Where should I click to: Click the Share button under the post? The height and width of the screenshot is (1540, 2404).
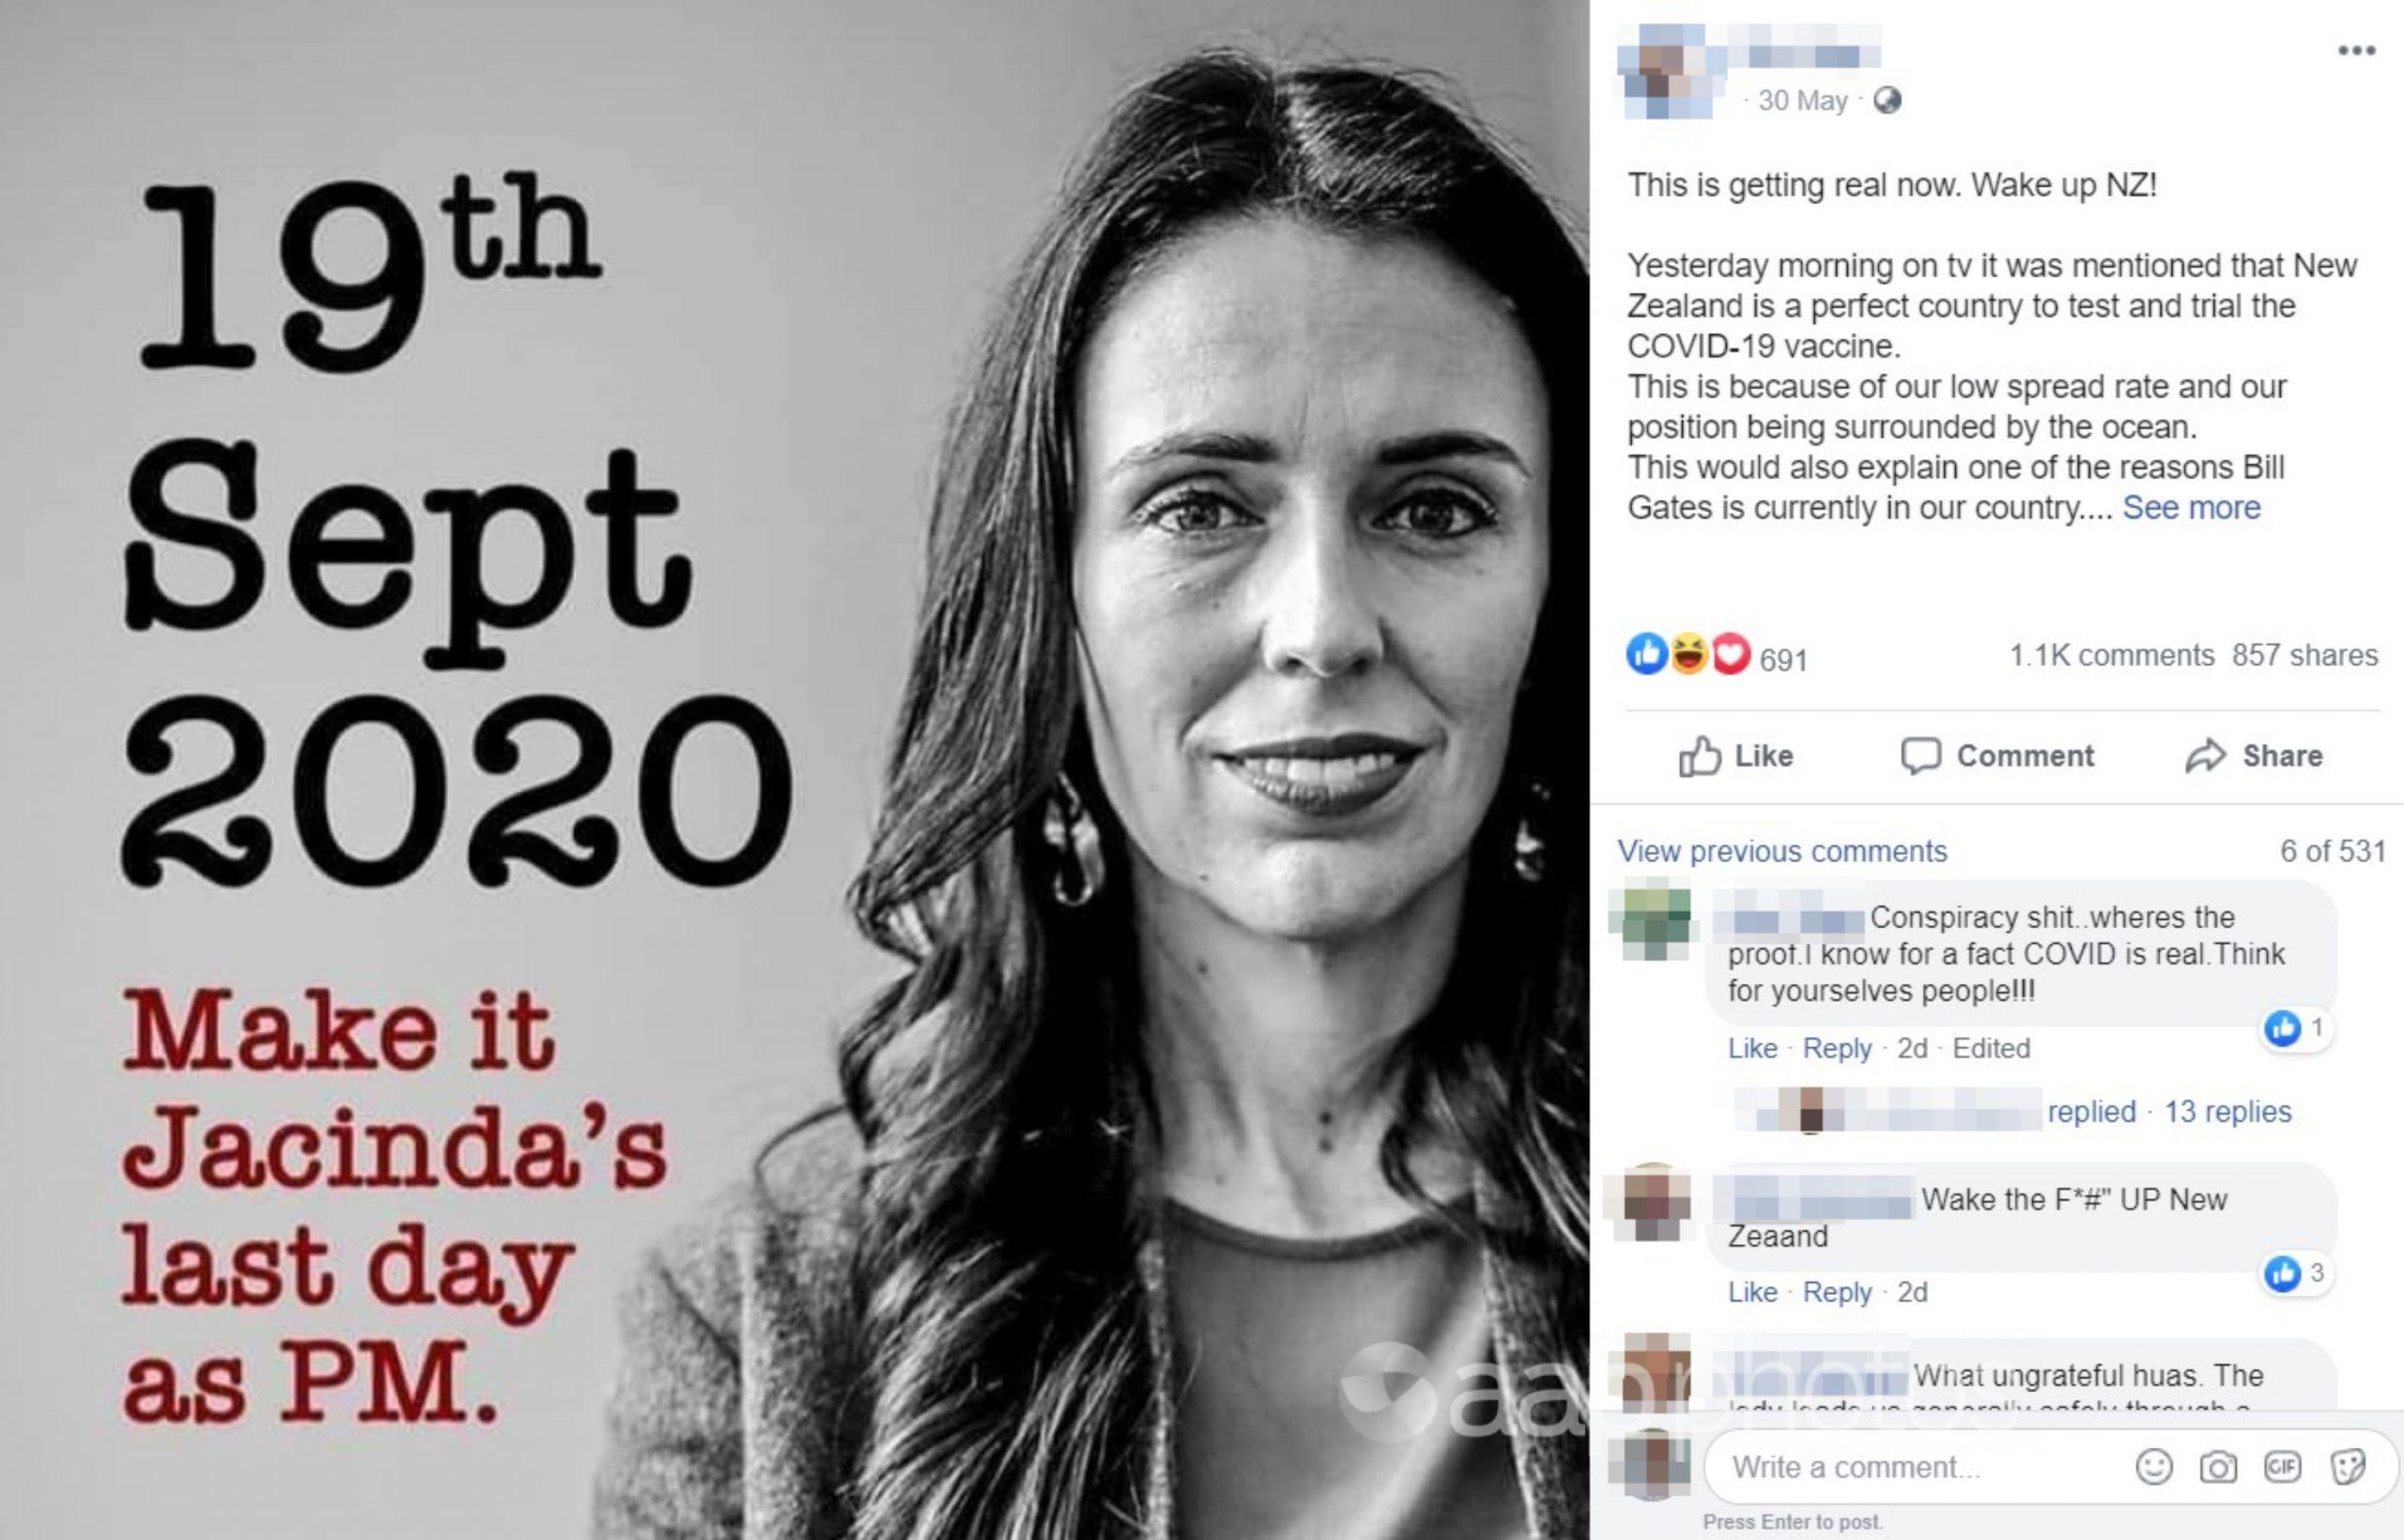(2254, 756)
